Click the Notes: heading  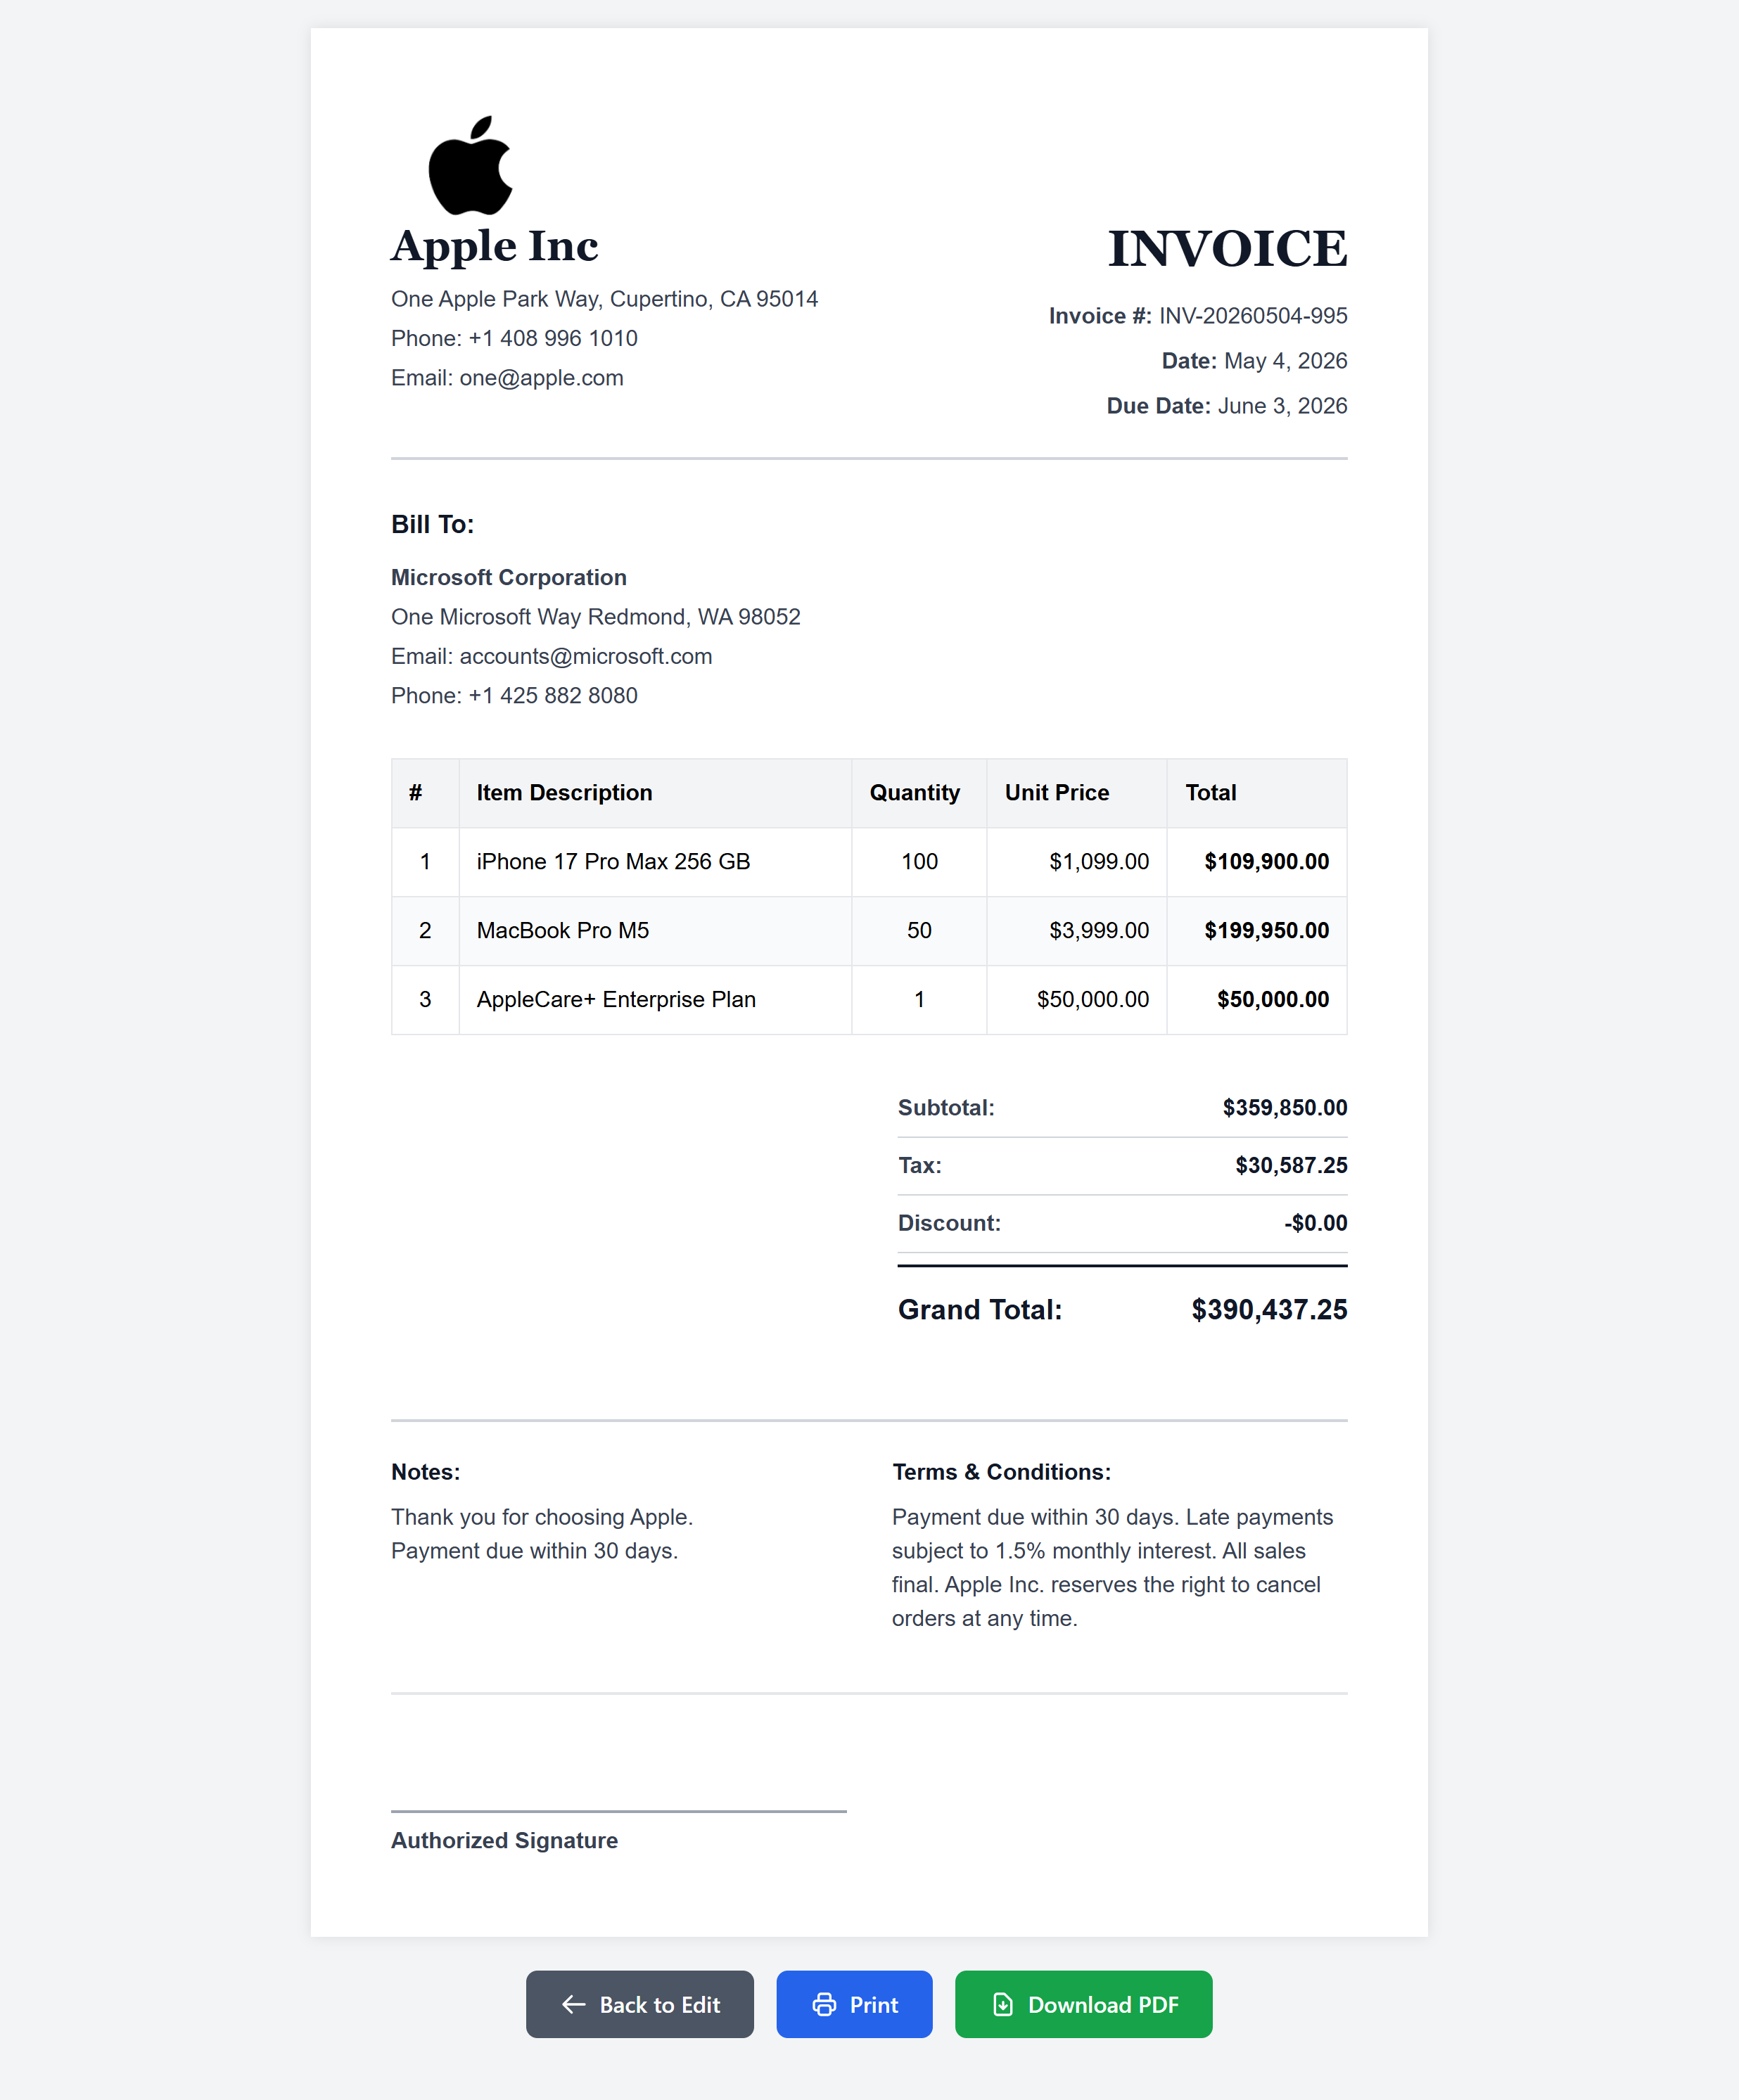[425, 1472]
